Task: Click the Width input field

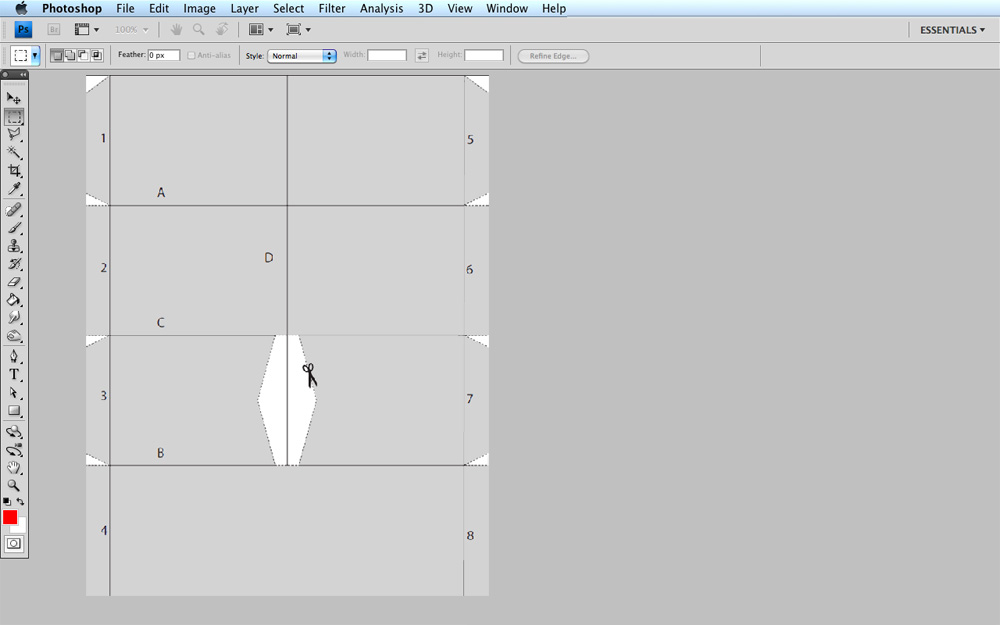Action: coord(387,55)
